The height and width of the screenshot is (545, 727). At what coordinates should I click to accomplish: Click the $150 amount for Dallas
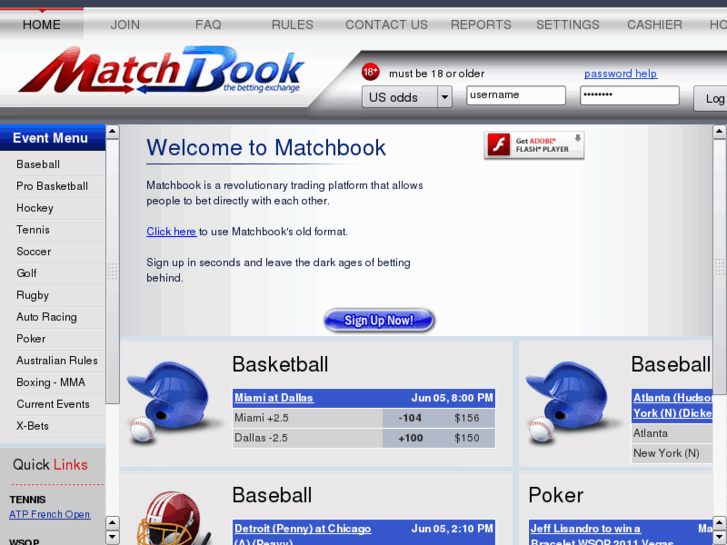466,438
